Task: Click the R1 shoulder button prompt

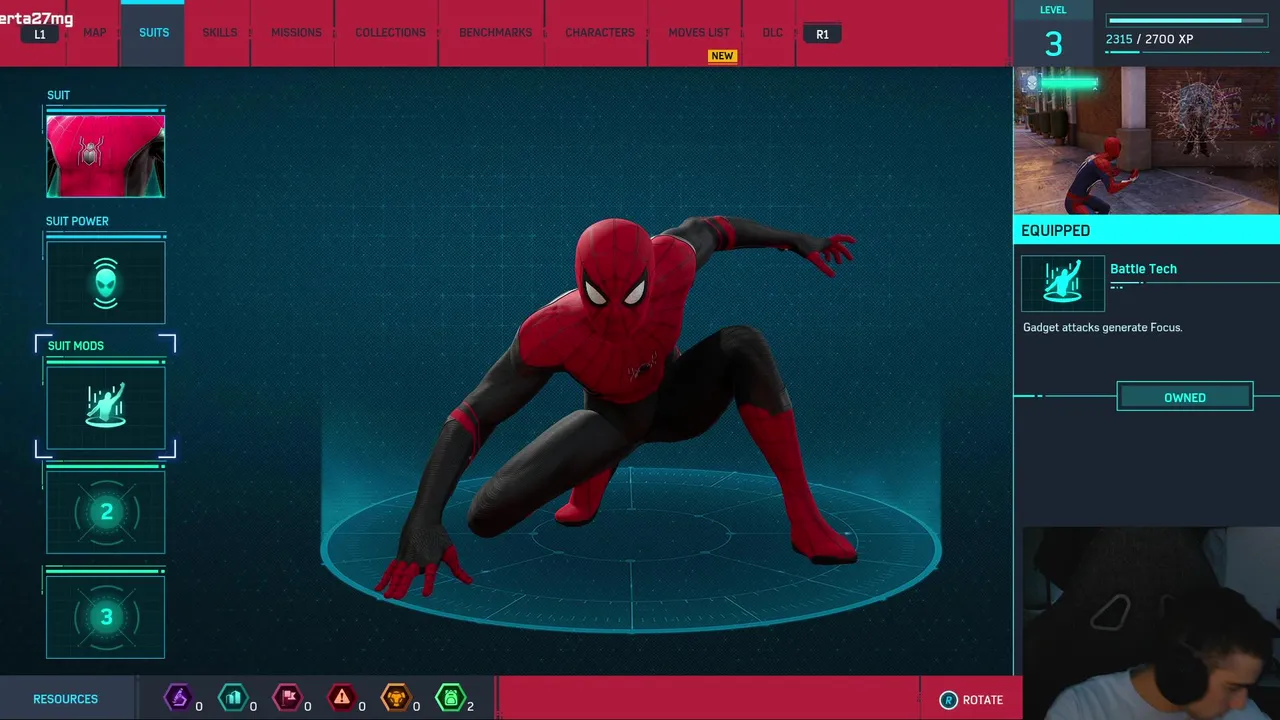Action: [x=822, y=34]
